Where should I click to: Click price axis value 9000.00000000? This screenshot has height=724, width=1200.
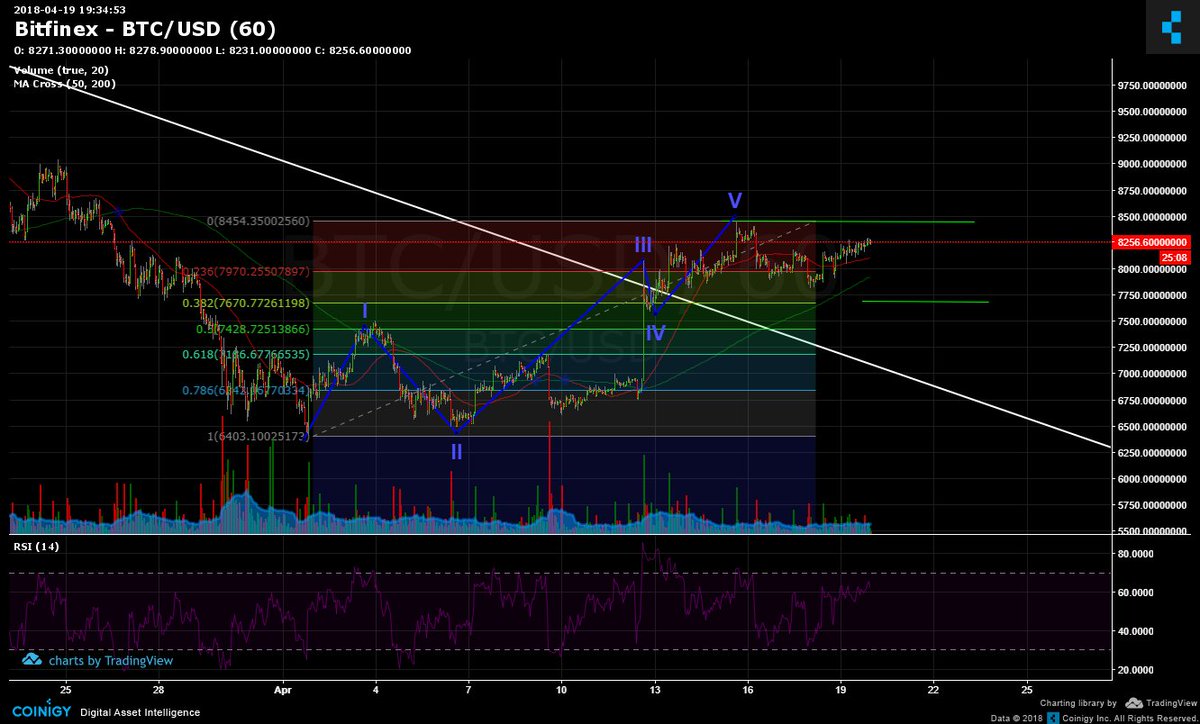pos(1153,164)
